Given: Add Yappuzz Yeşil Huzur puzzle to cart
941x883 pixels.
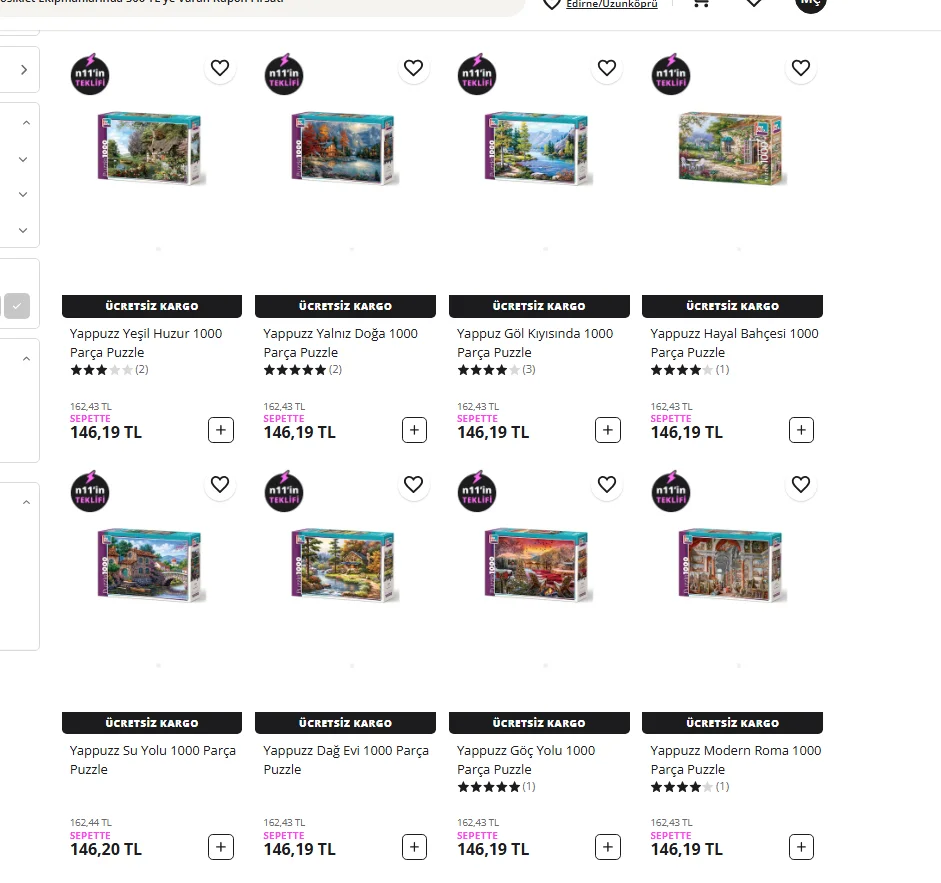Looking at the screenshot, I should tap(221, 430).
